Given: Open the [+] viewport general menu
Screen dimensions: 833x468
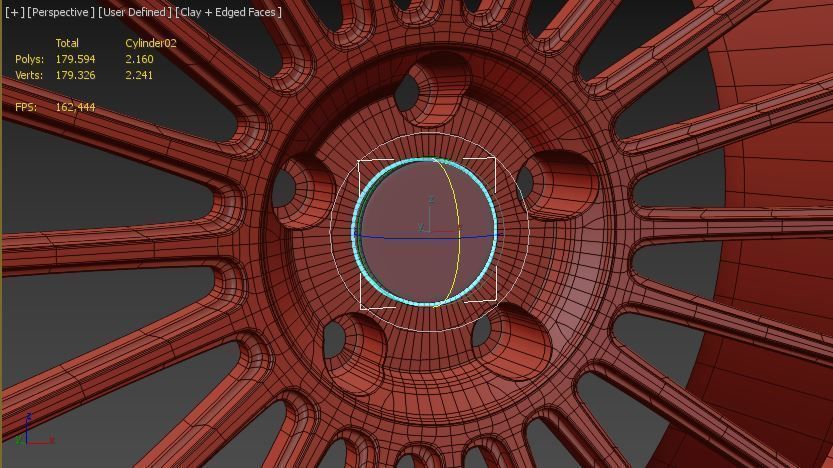Looking at the screenshot, I should 15,12.
